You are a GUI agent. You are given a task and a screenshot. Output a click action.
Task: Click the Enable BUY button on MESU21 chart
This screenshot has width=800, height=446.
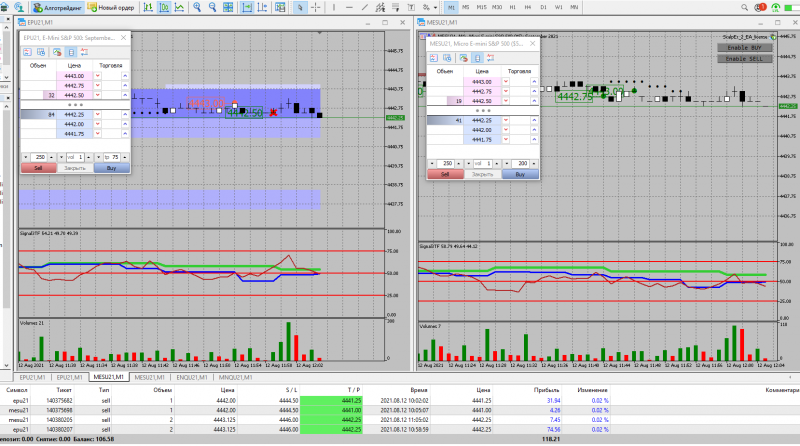tap(744, 47)
